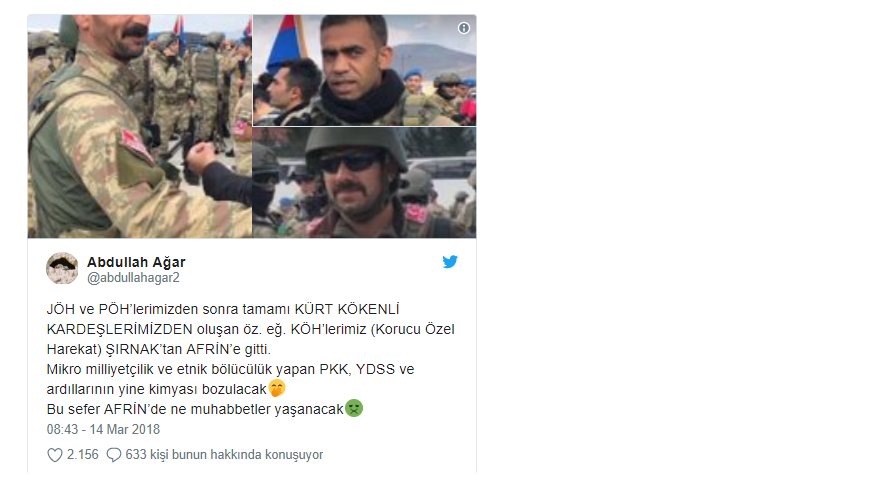Click the line starting "Mikro milliyetçilik"
This screenshot has width=880, height=482.
point(230,369)
